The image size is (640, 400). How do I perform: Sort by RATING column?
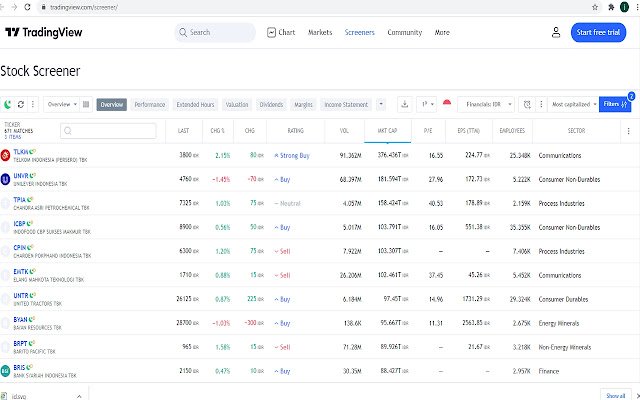pyautogui.click(x=295, y=131)
